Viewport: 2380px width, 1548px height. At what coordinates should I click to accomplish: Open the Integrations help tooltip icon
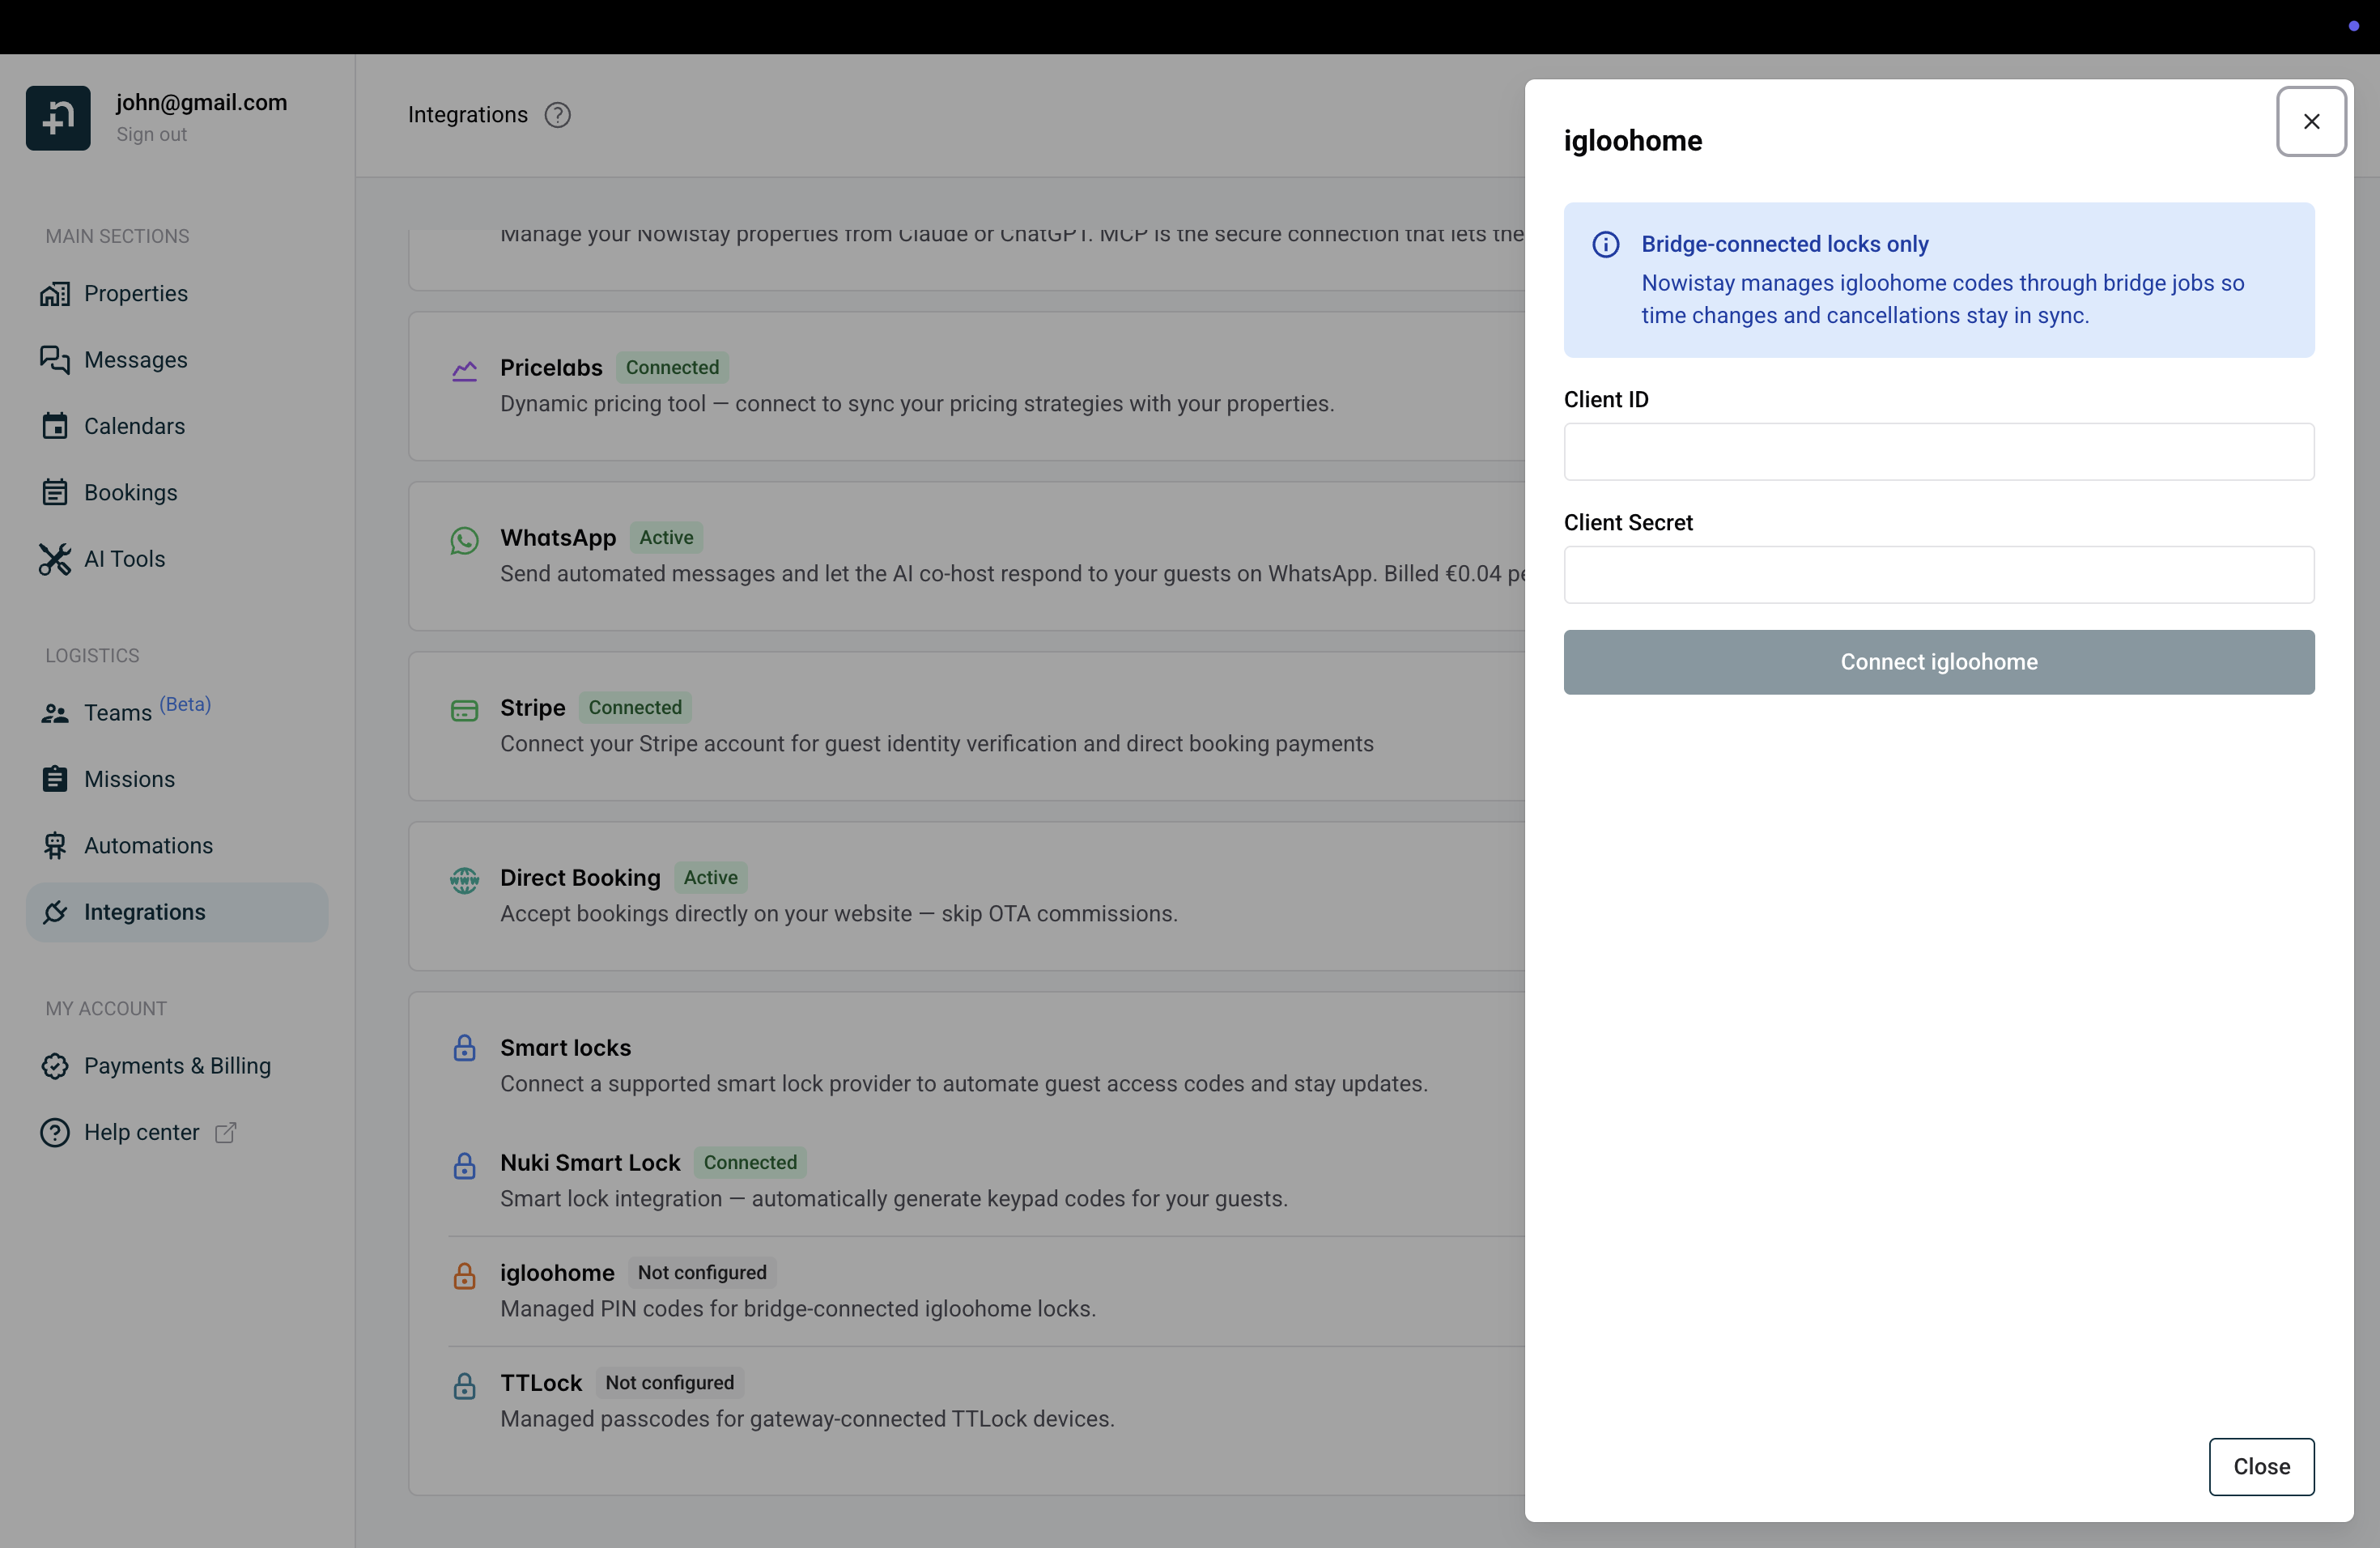coord(557,114)
